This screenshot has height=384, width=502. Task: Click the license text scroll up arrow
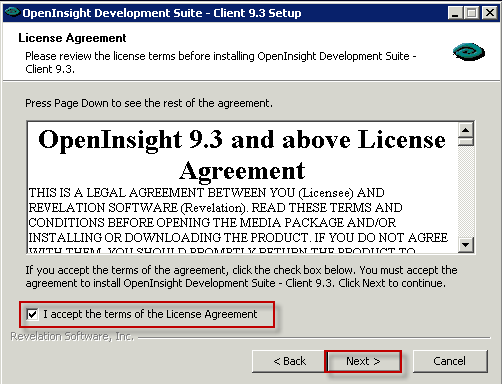(x=466, y=130)
